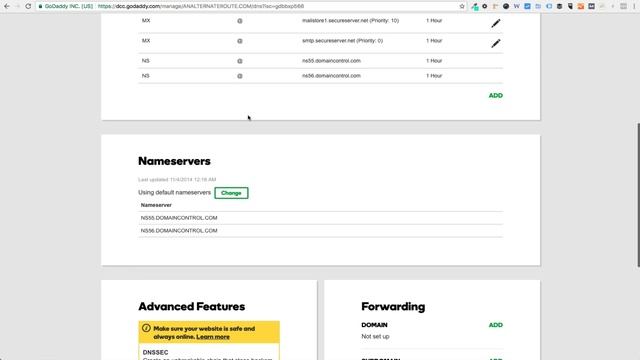
Task: Add domain forwarding
Action: [496, 325]
